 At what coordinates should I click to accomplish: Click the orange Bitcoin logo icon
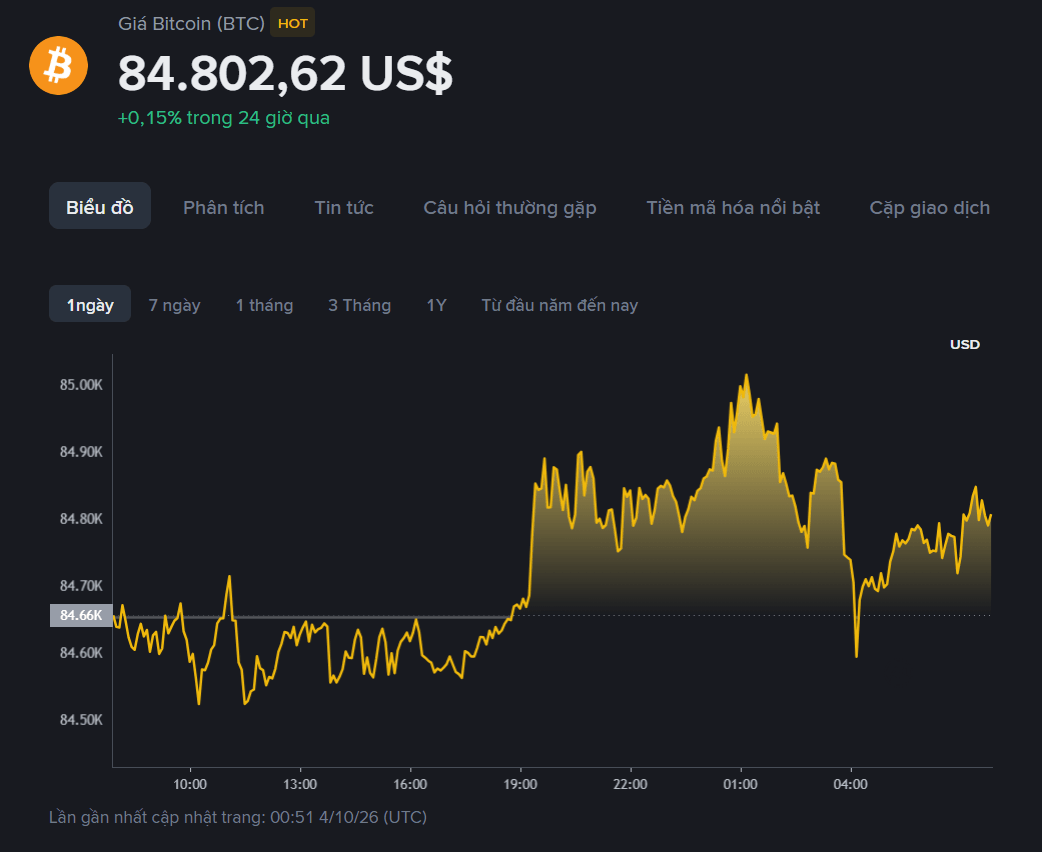point(58,66)
